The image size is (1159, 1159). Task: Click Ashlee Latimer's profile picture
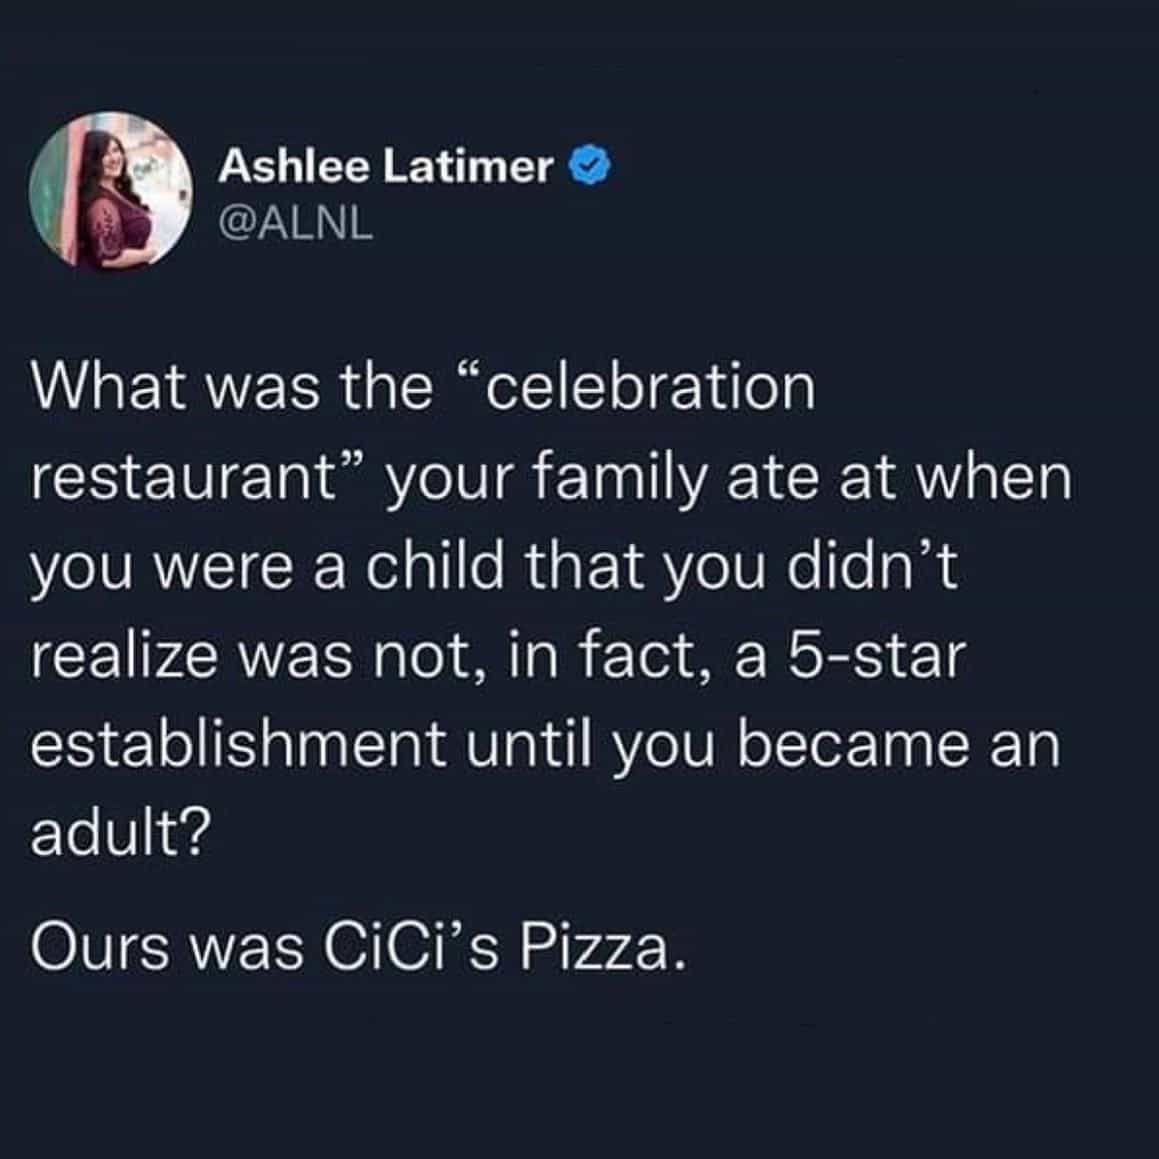click(110, 190)
